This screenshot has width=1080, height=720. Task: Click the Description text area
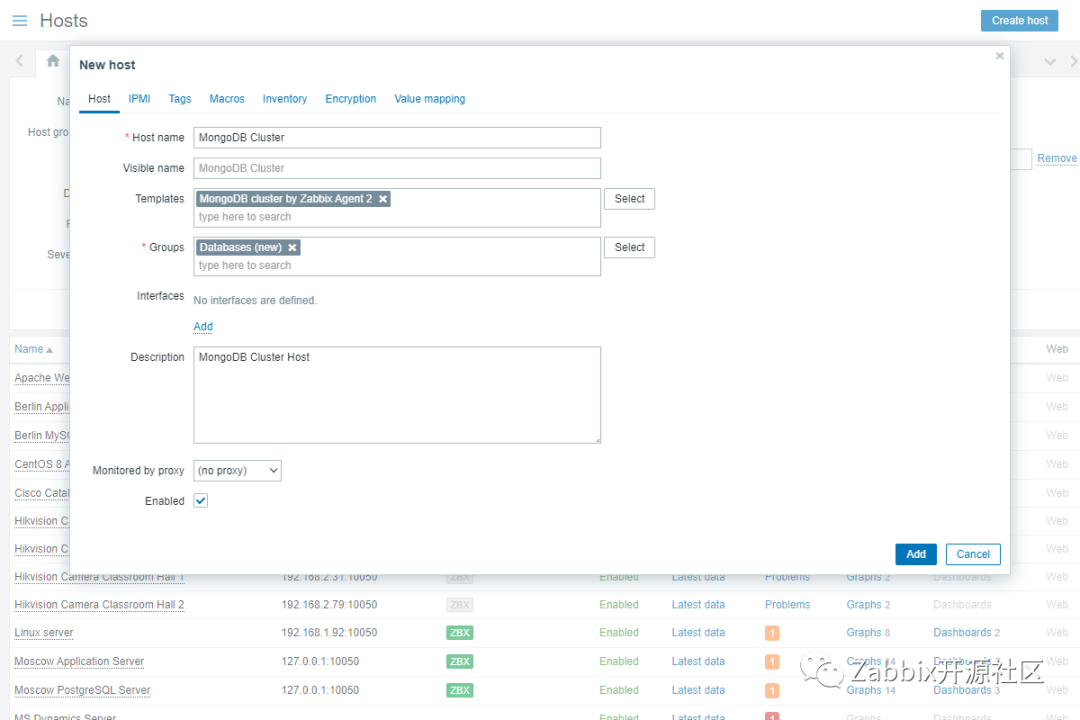[397, 395]
